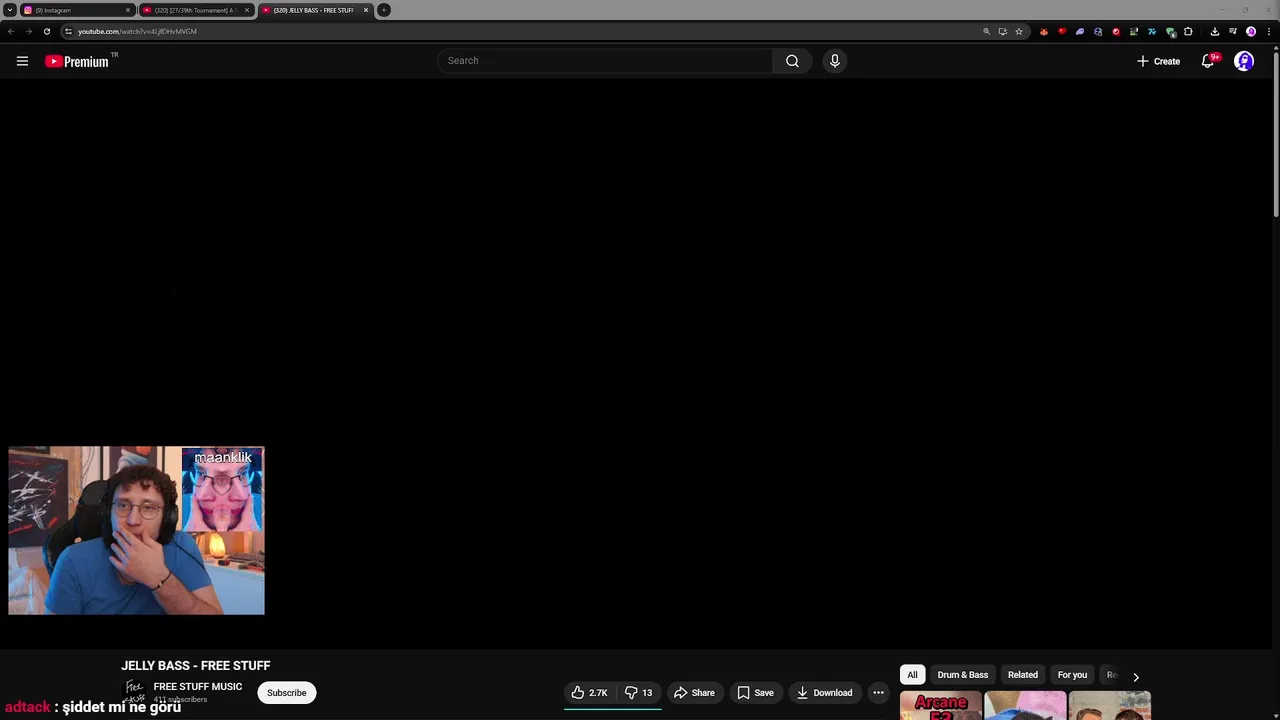This screenshot has height=720, width=1280.
Task: Select the Drum & Bass filter chip
Action: click(x=962, y=675)
